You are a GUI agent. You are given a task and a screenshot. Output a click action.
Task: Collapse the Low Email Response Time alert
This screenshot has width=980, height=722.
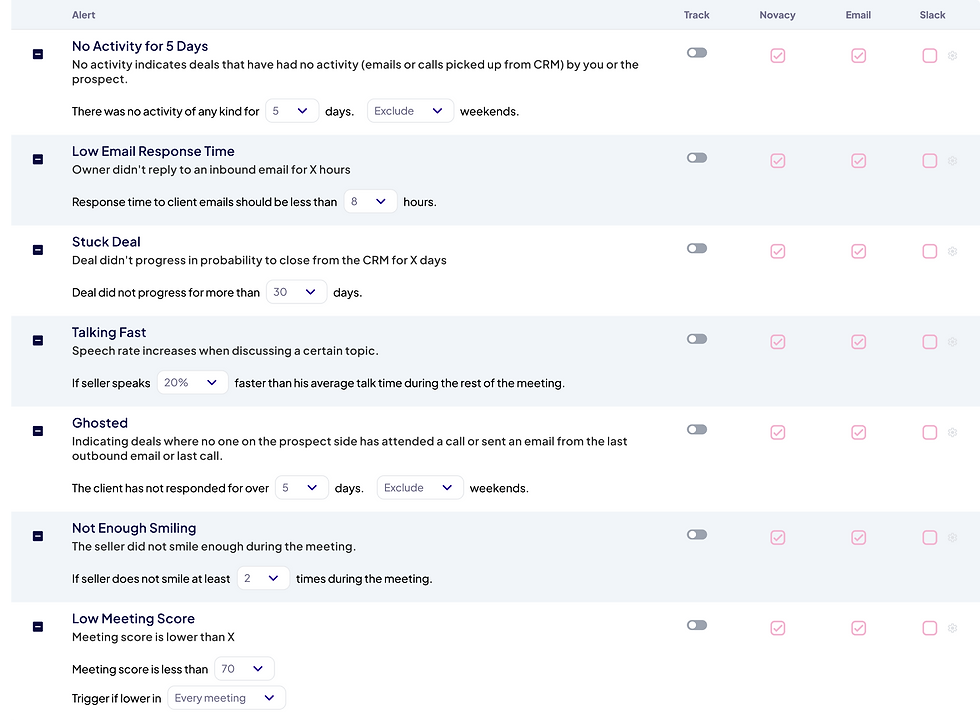point(38,159)
